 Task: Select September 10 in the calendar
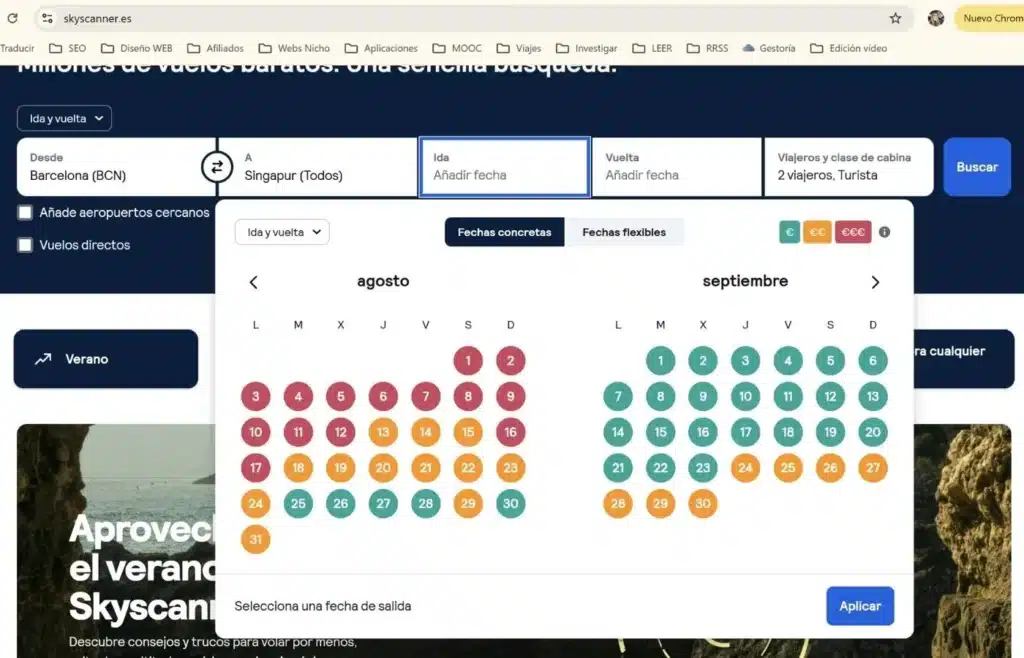[x=745, y=396]
